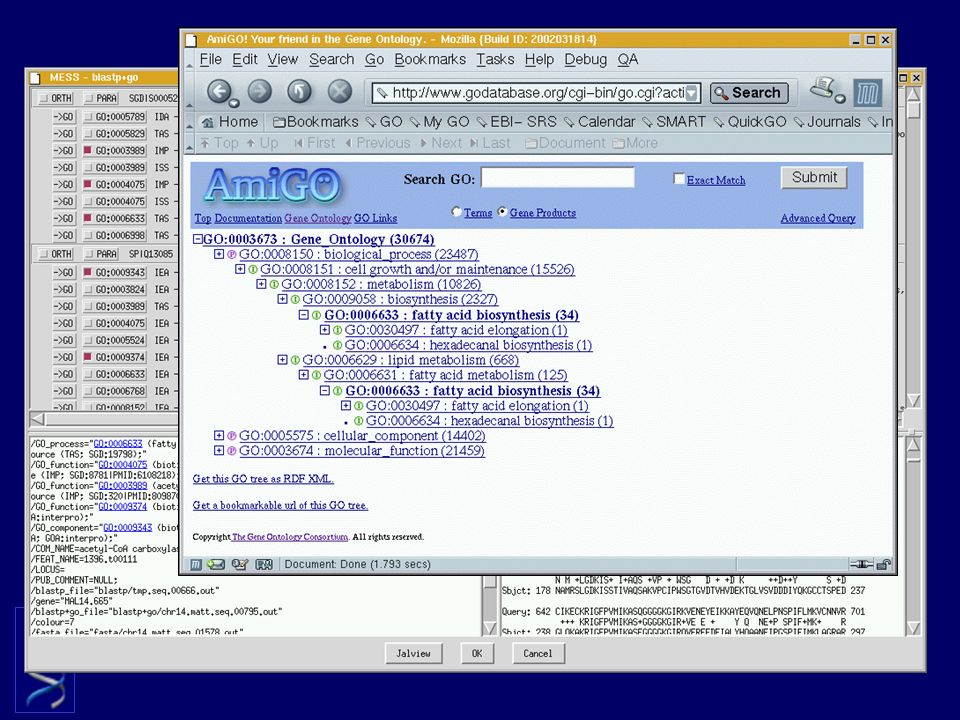This screenshot has height=720, width=960.
Task: Expand the GO:0005575 cellular_component node
Action: click(x=219, y=435)
